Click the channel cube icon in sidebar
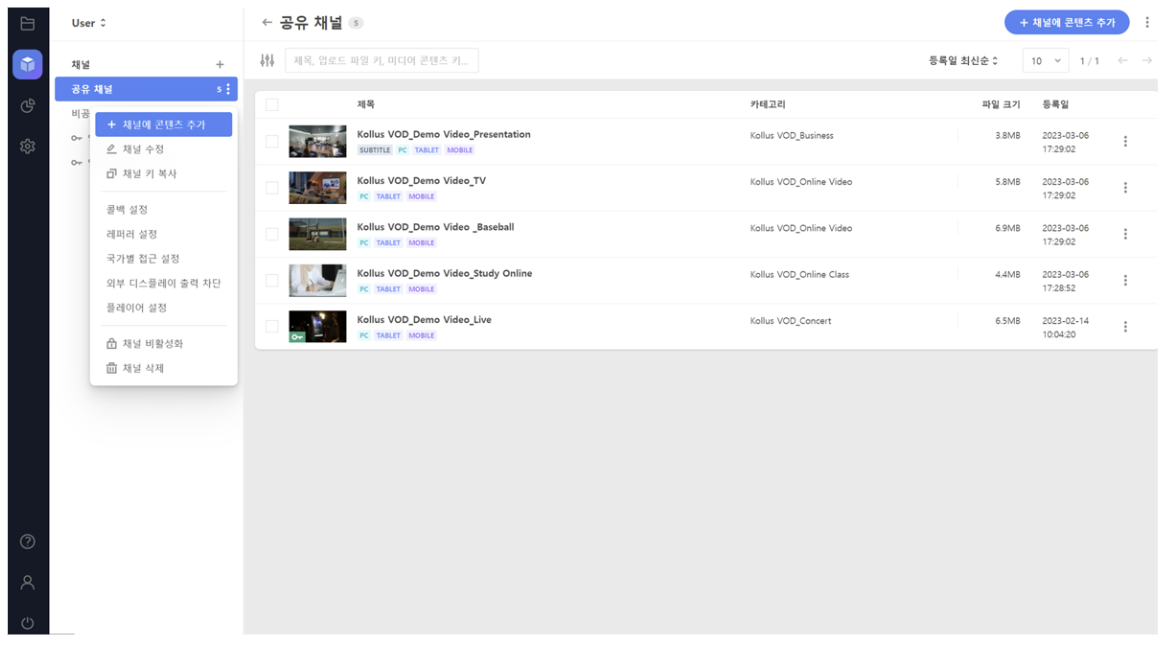1164x645 pixels. [x=28, y=64]
